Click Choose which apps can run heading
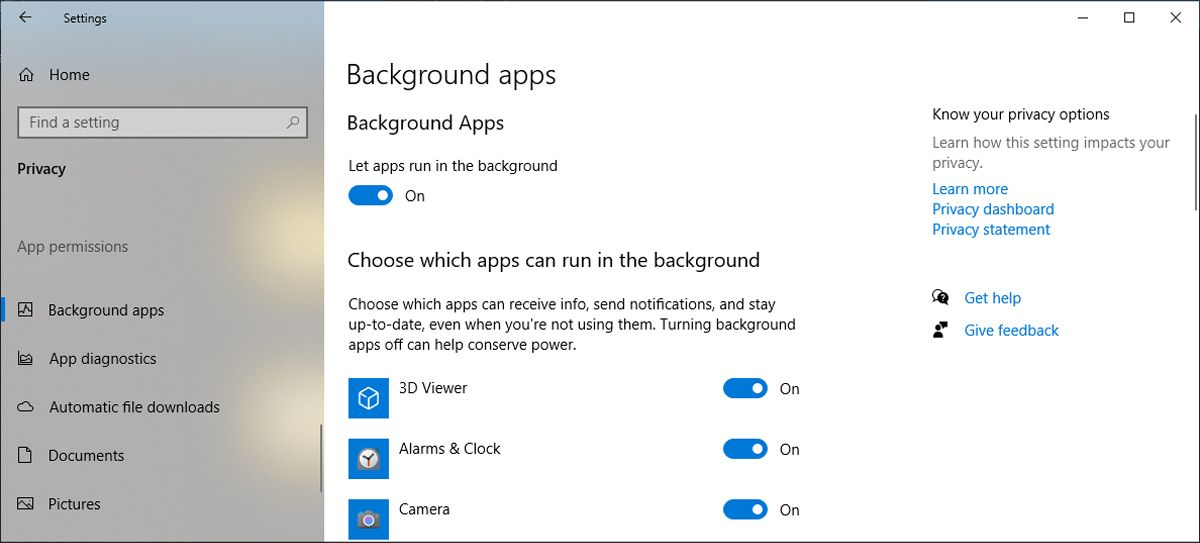The image size is (1200, 543). 553,261
